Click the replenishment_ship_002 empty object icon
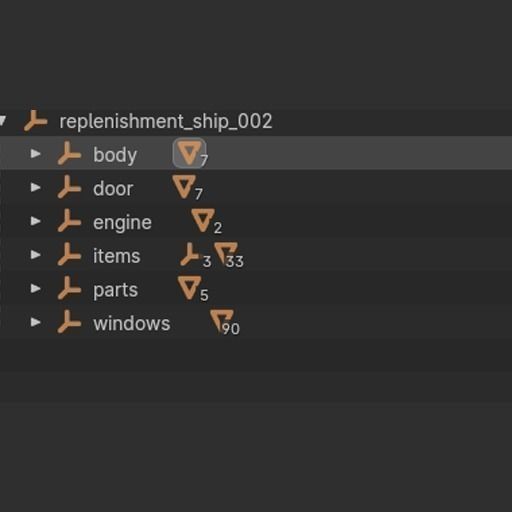 pyautogui.click(x=36, y=121)
